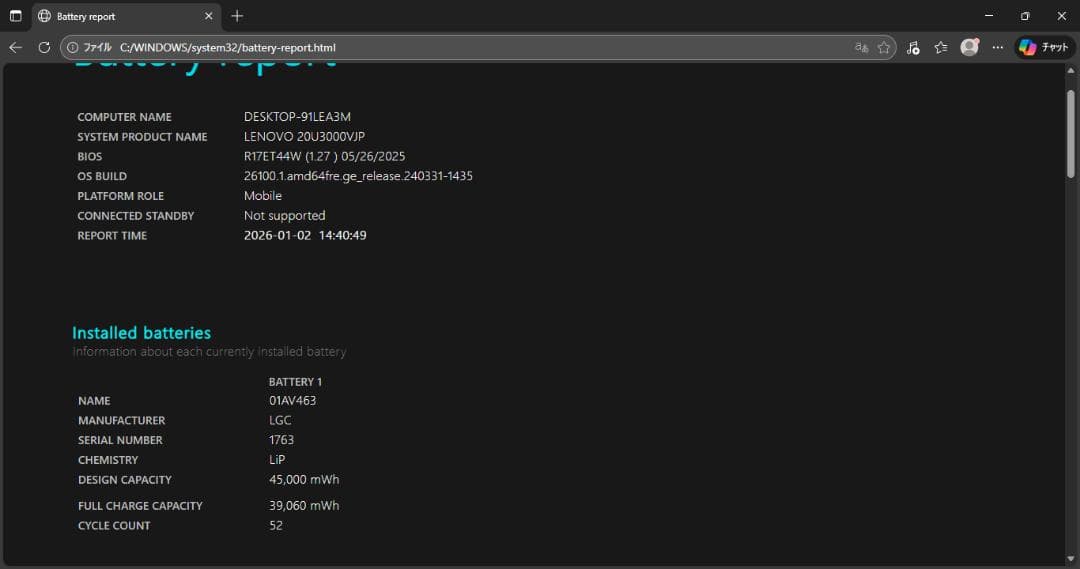Select platform role value Mobile
This screenshot has height=569, width=1080.
coord(262,196)
